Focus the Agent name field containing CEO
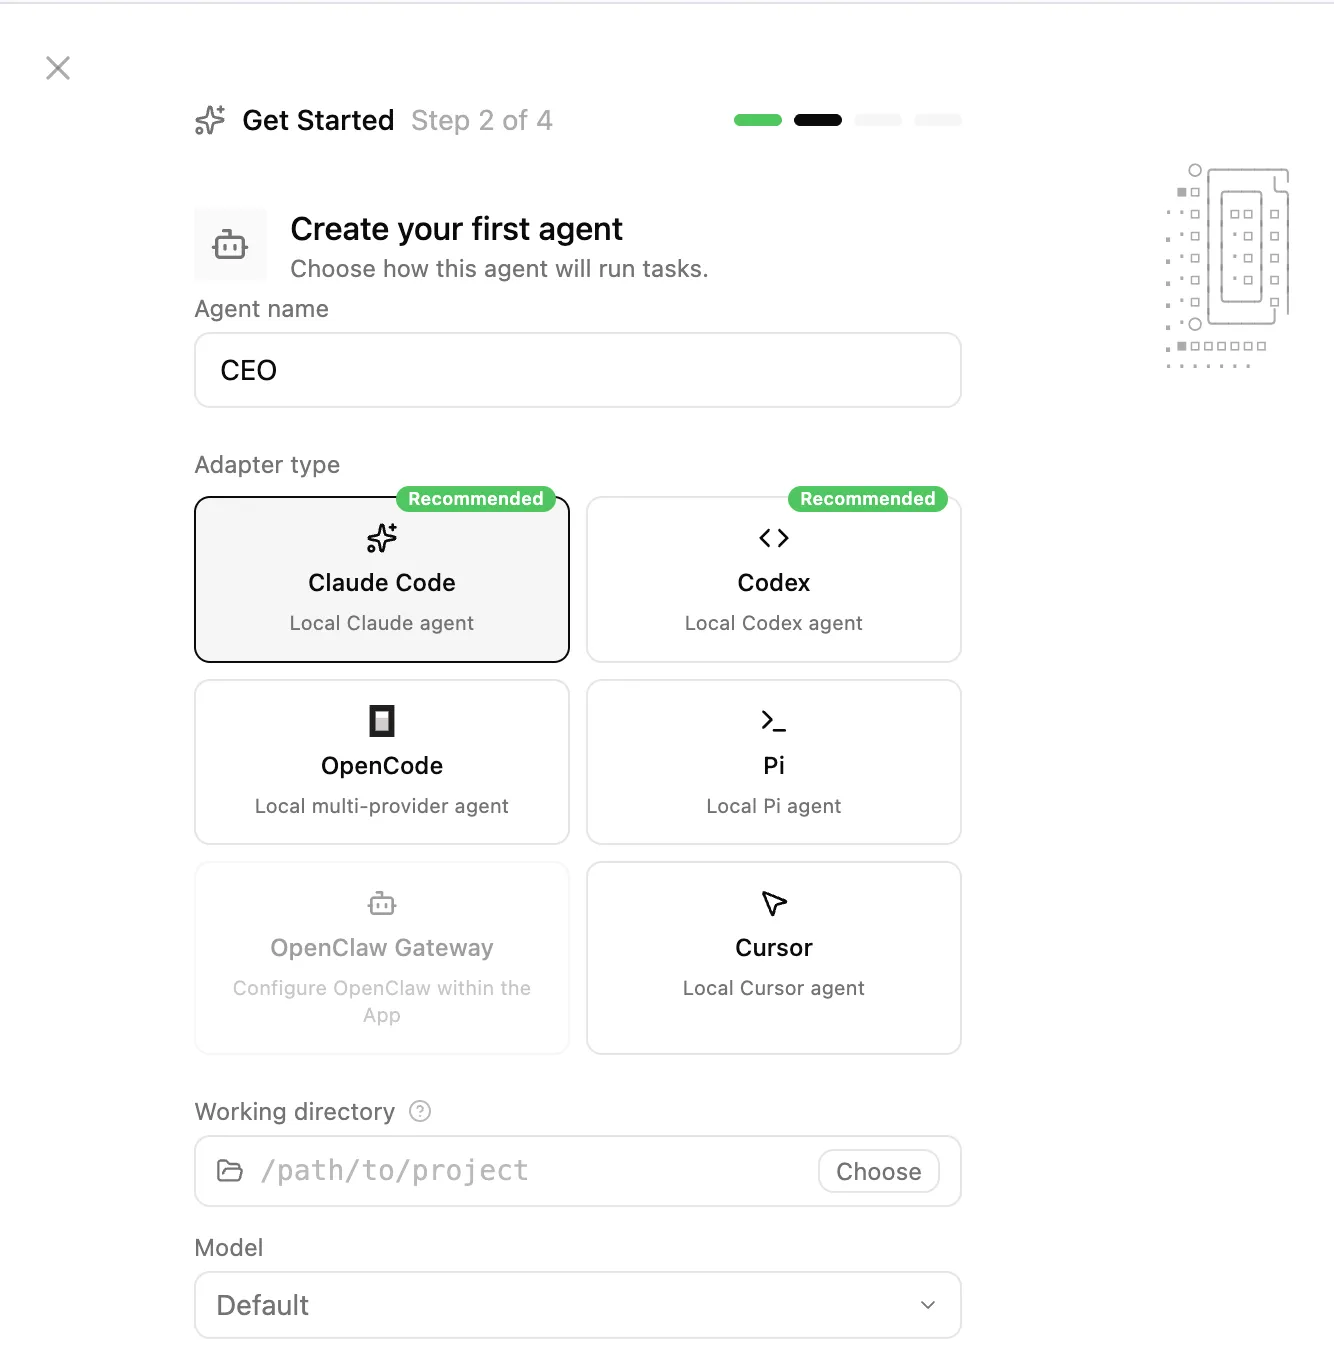The height and width of the screenshot is (1366, 1334). point(578,370)
